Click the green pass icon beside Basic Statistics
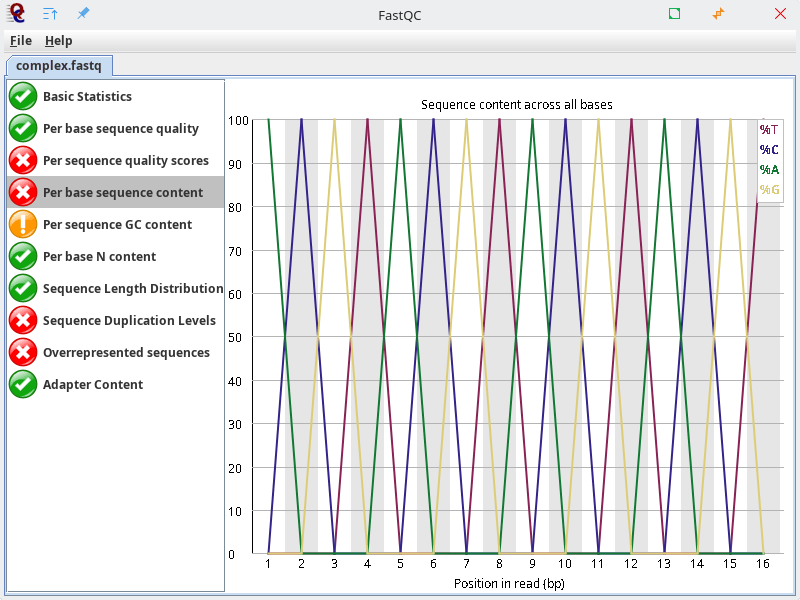This screenshot has width=800, height=600. tap(22, 96)
